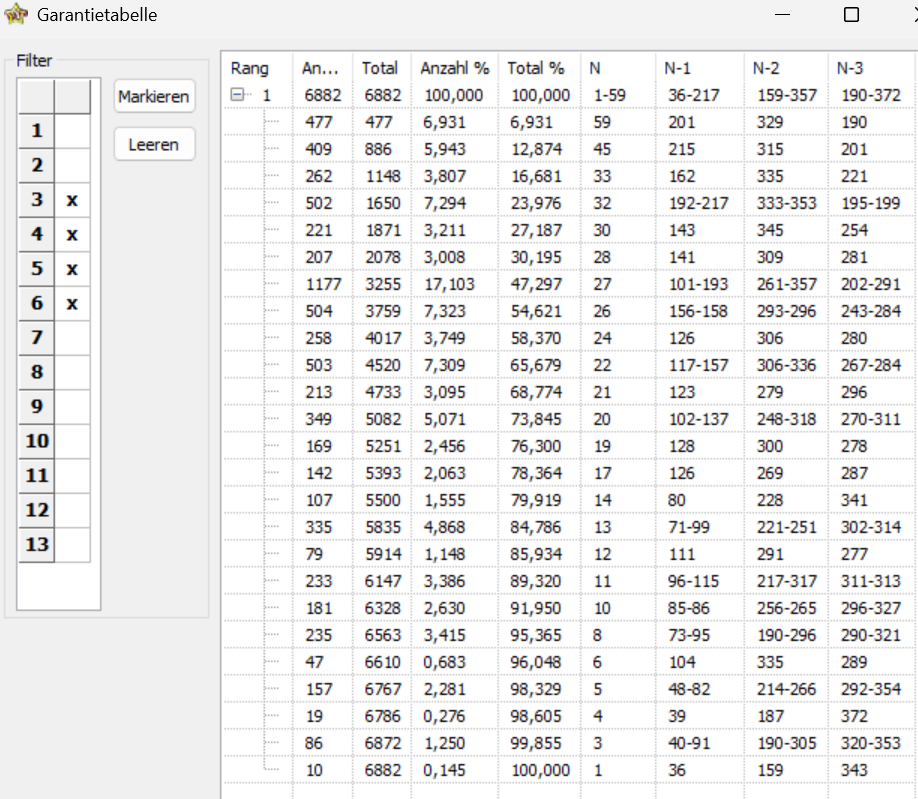Screen dimensions: 918x799
Task: Select the row with Anzahl 79
Action: 569,554
